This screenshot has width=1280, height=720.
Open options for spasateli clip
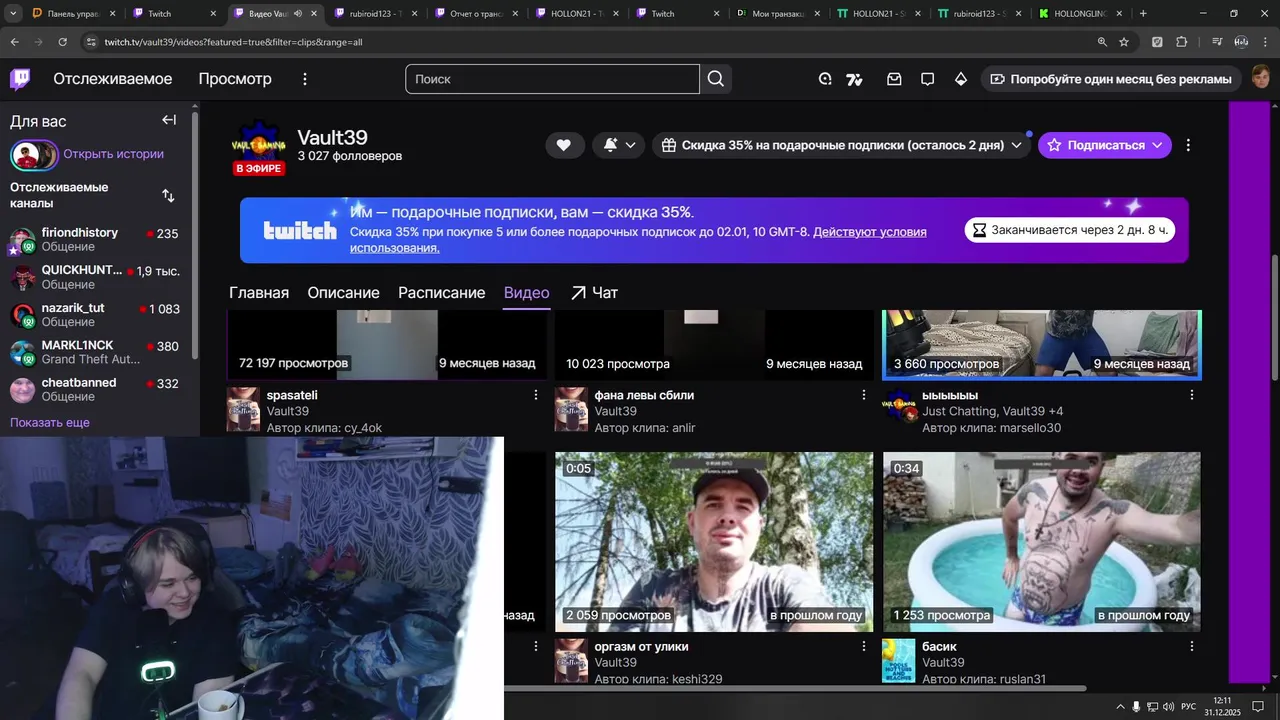point(536,395)
